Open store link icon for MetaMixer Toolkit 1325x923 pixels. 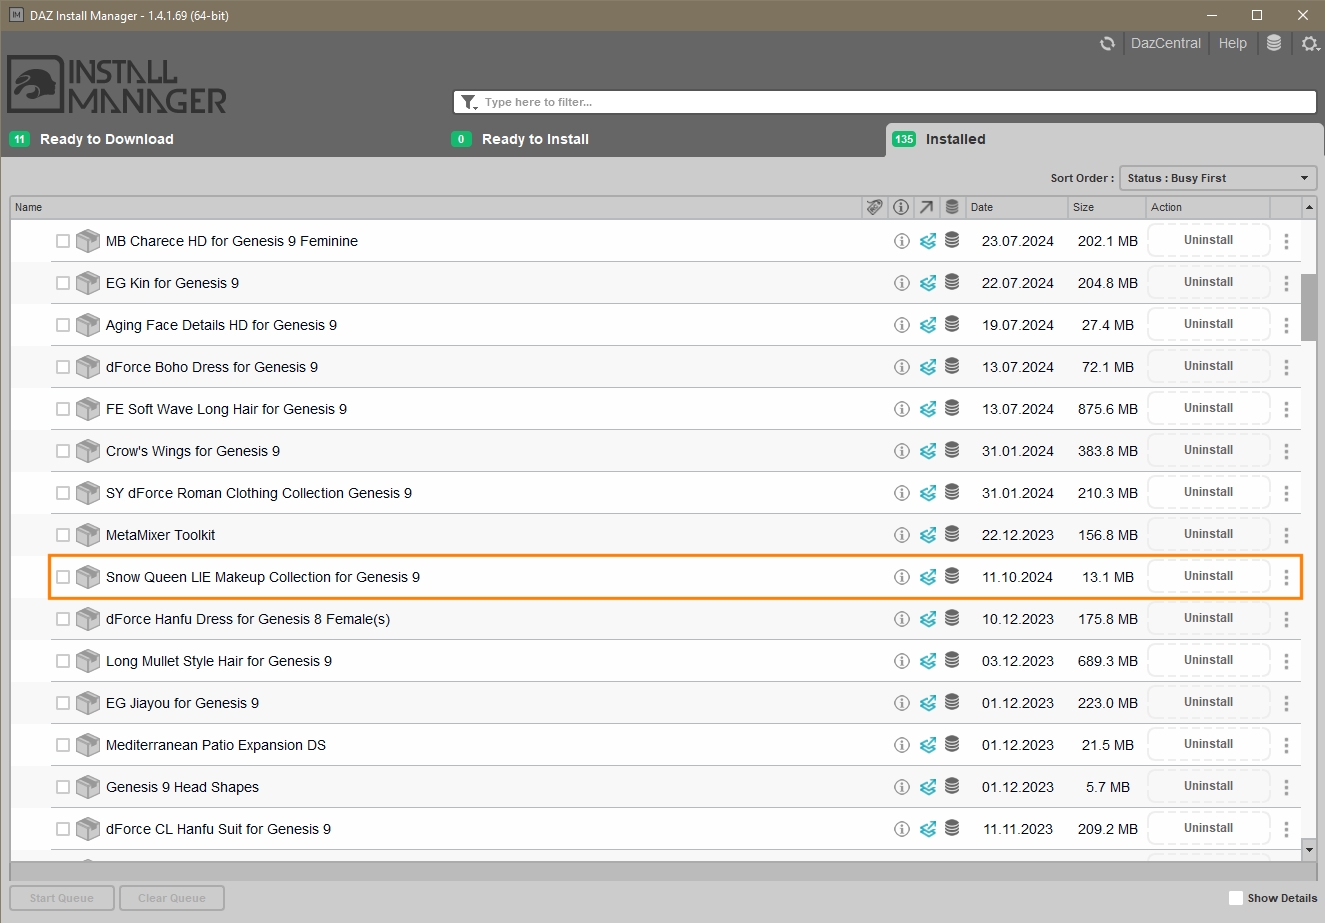tap(928, 535)
